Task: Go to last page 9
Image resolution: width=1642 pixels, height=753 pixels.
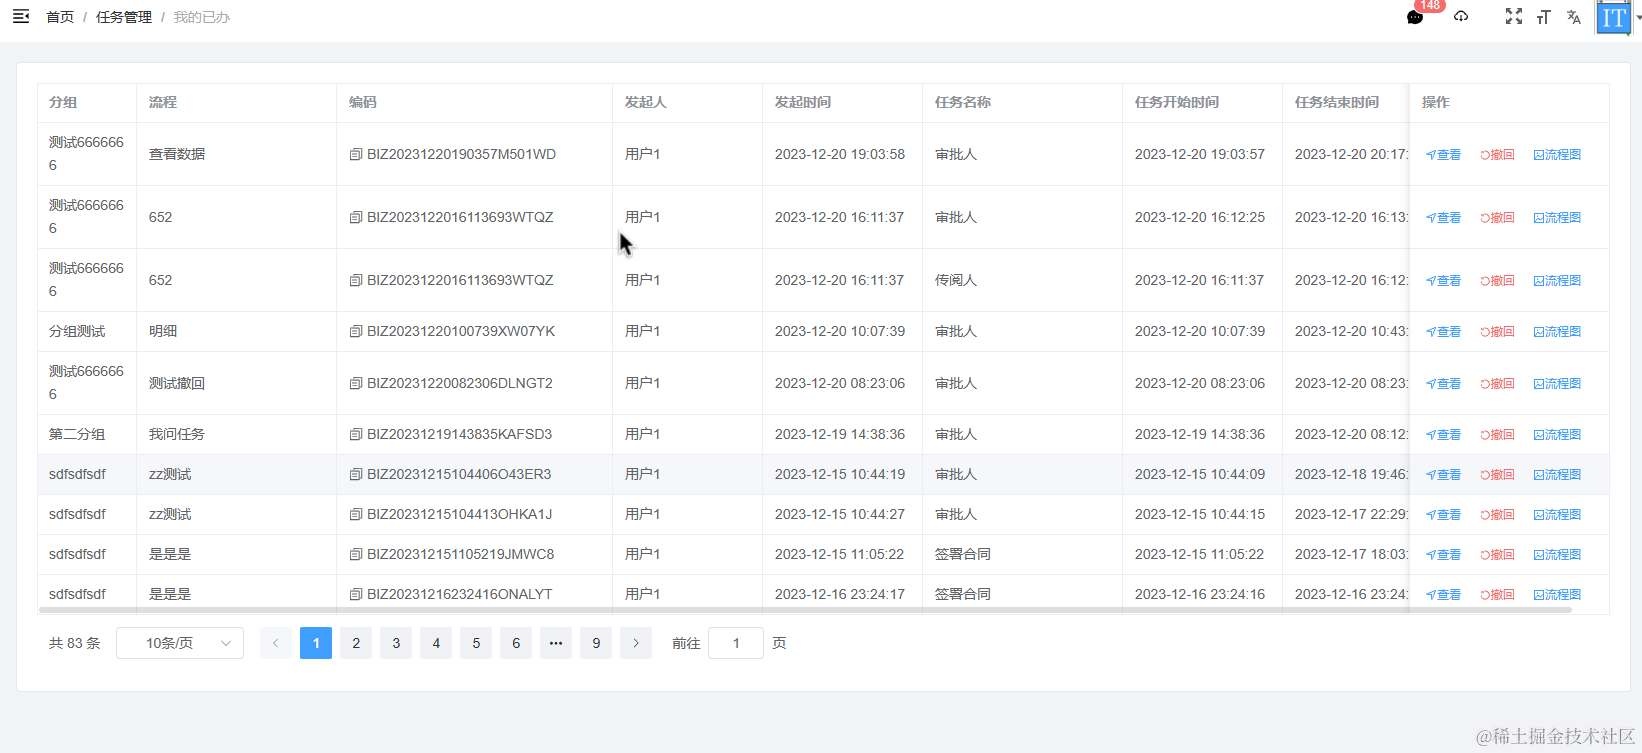Action: (x=596, y=643)
